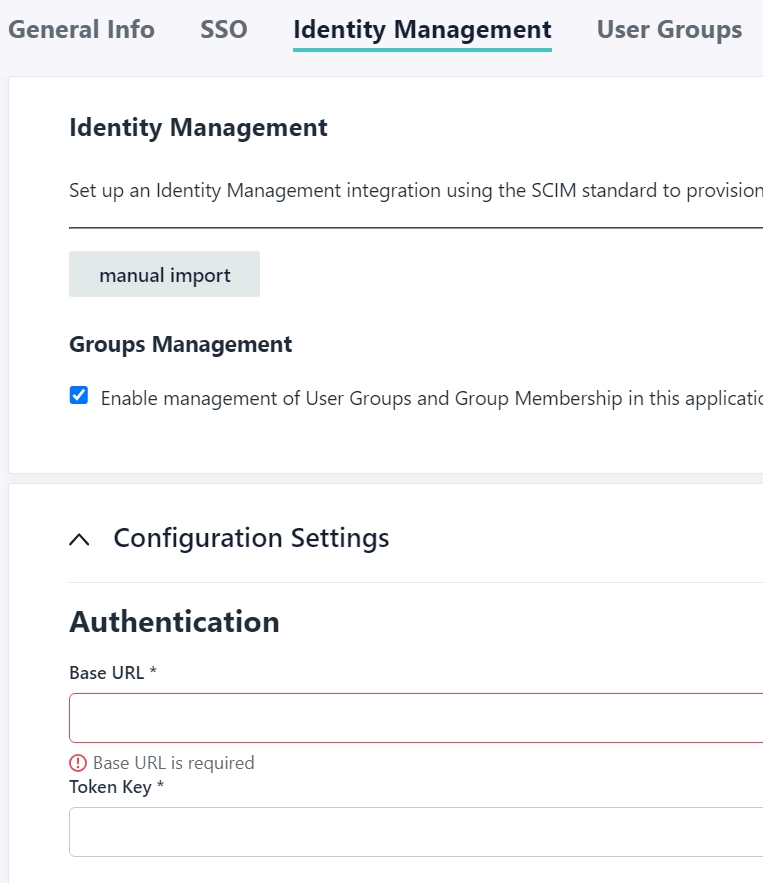Image resolution: width=763 pixels, height=883 pixels.
Task: Click the 'Base URL *' label
Action: point(113,673)
